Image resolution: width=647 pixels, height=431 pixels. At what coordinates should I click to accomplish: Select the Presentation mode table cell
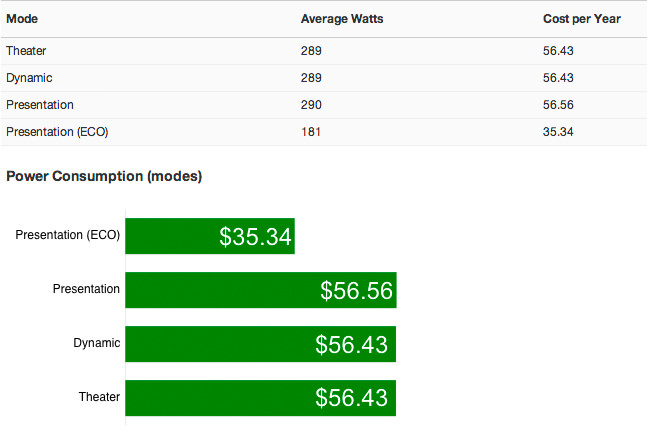pos(39,104)
